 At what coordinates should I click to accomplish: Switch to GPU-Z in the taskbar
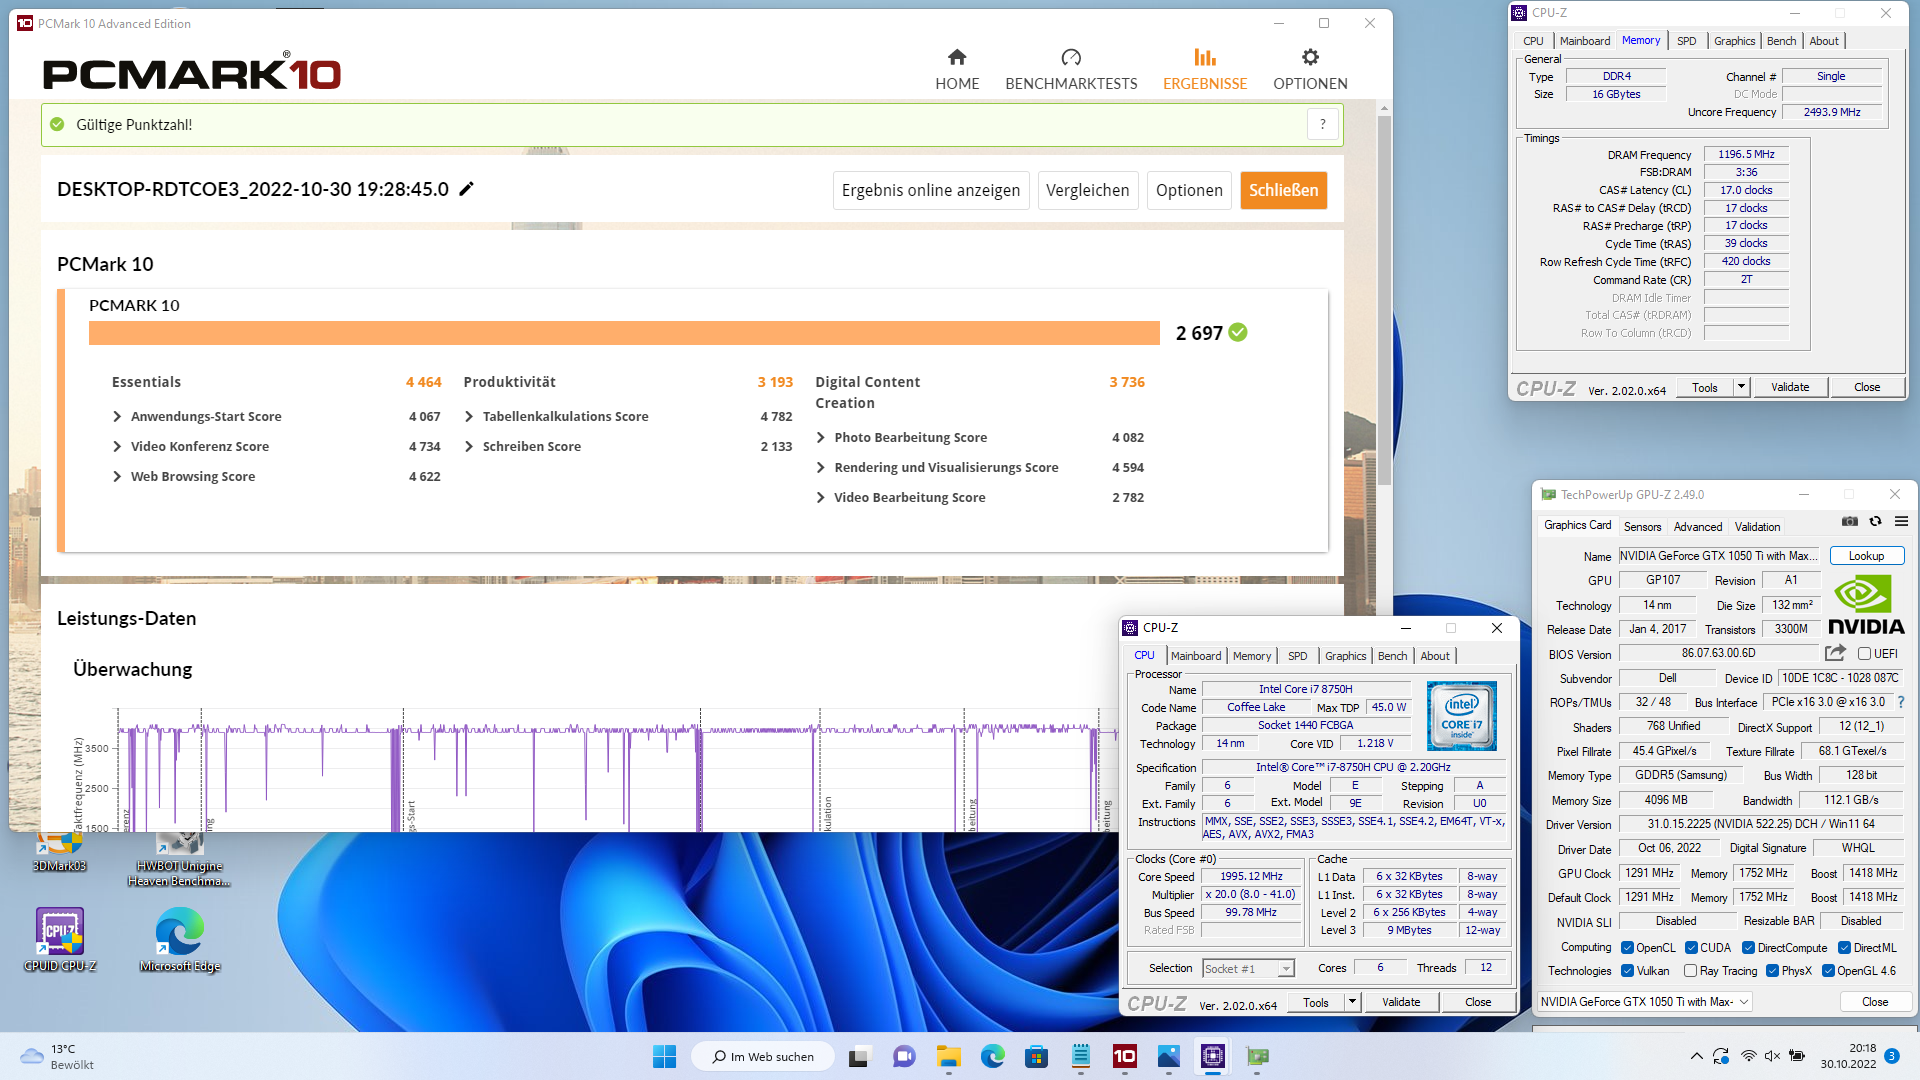point(1257,1056)
